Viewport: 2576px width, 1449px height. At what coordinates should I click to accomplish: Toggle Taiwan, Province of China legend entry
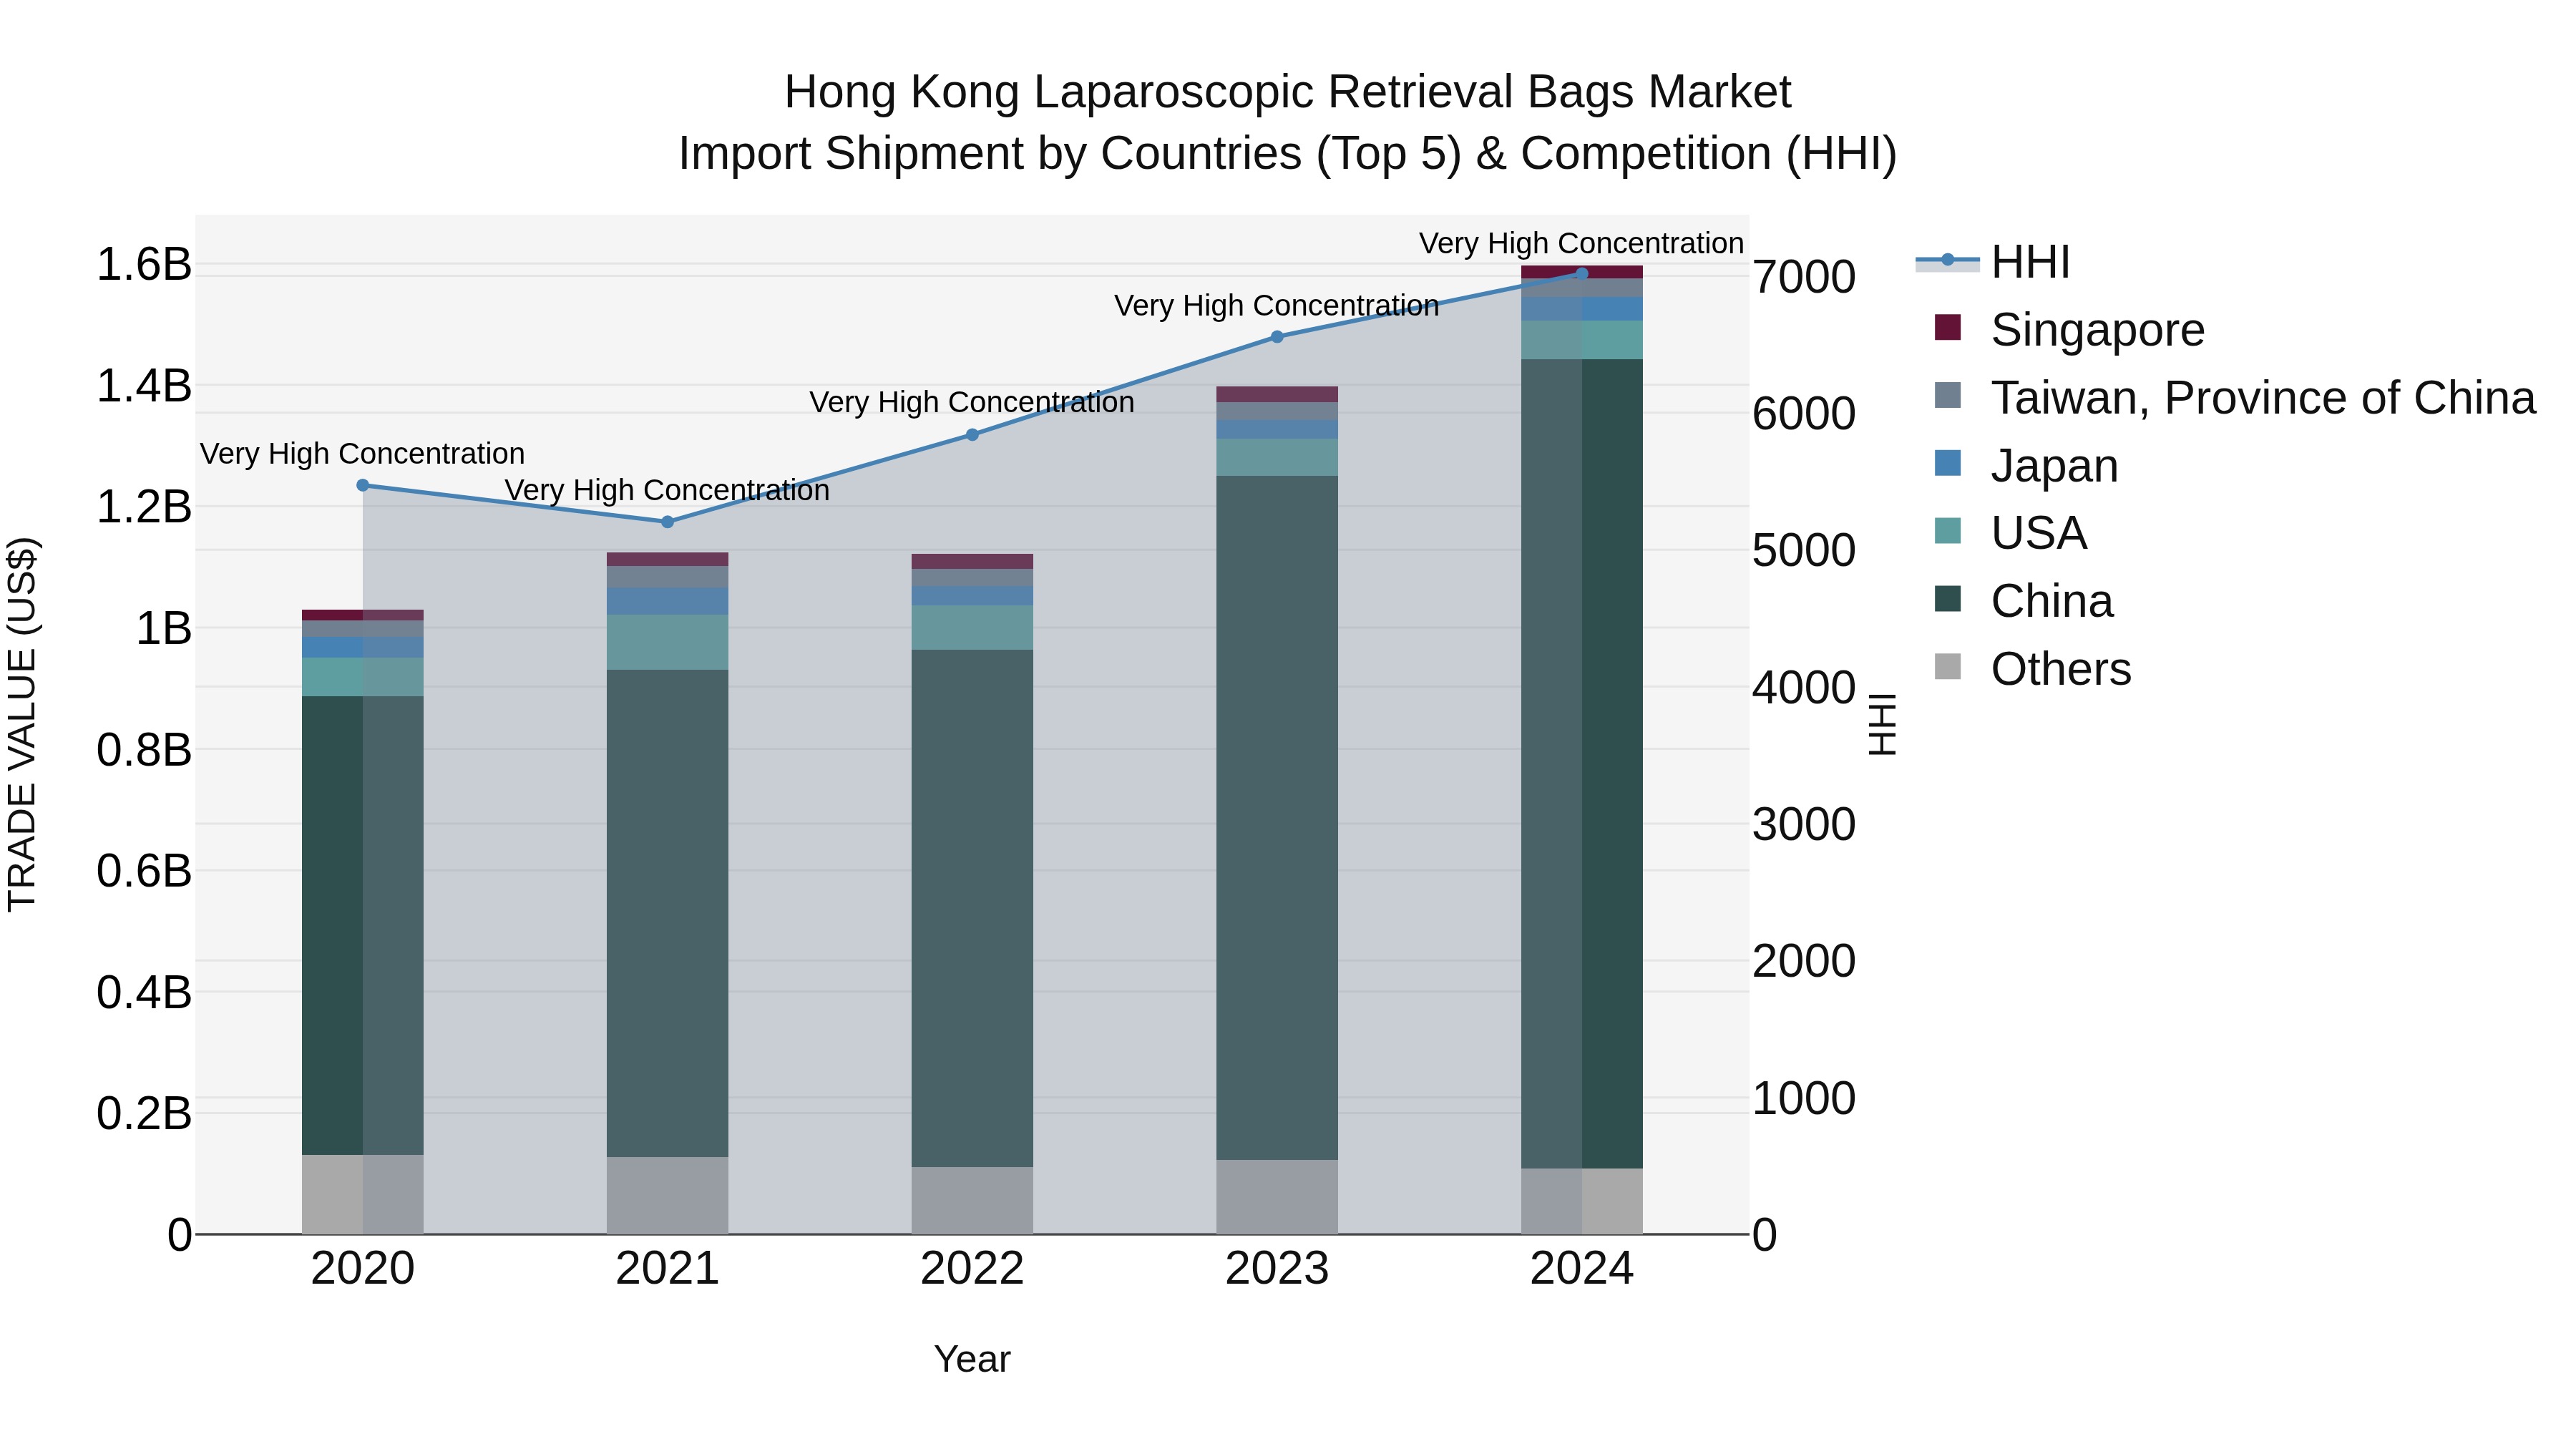[x=2235, y=397]
